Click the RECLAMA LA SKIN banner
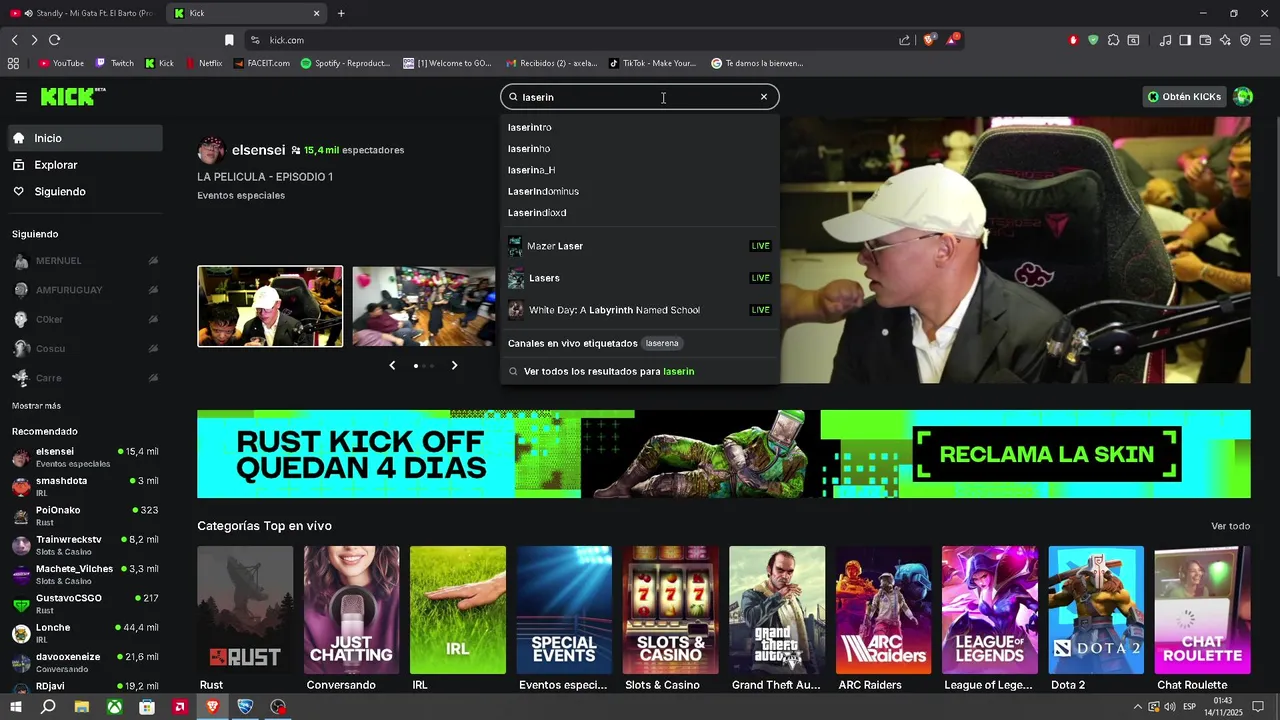The width and height of the screenshot is (1280, 720). 1047,454
